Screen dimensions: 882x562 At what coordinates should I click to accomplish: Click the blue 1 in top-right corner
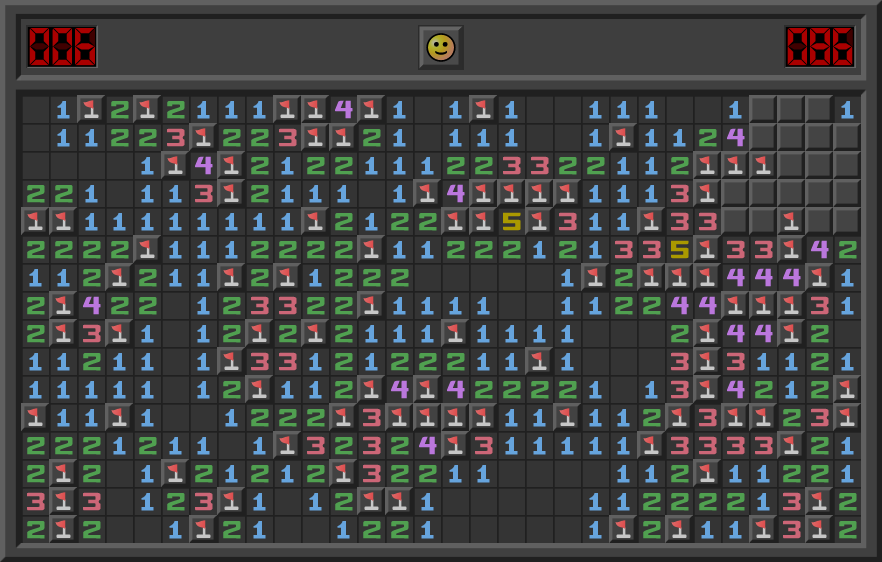coord(848,109)
